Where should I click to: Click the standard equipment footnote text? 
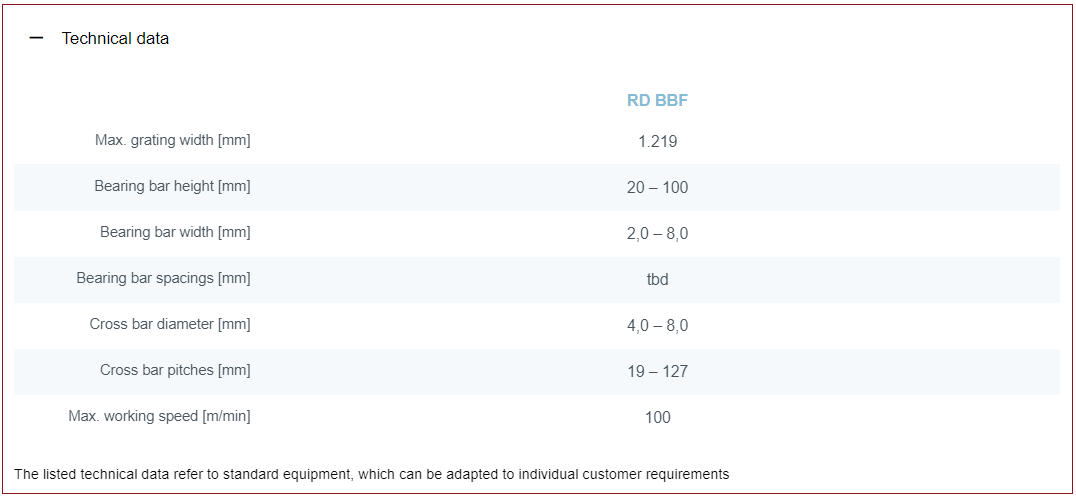point(372,474)
